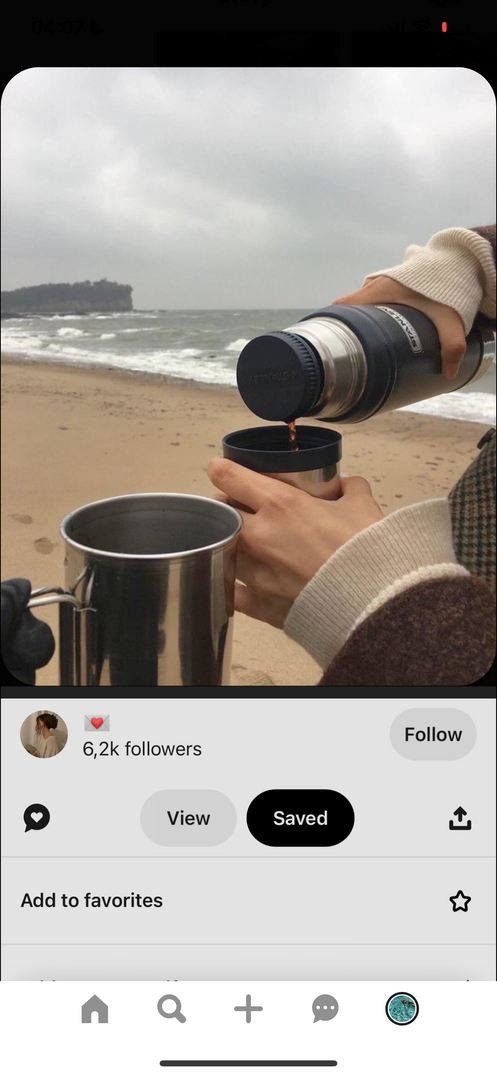
Task: Open the Search magnifier tab
Action: [x=172, y=1009]
